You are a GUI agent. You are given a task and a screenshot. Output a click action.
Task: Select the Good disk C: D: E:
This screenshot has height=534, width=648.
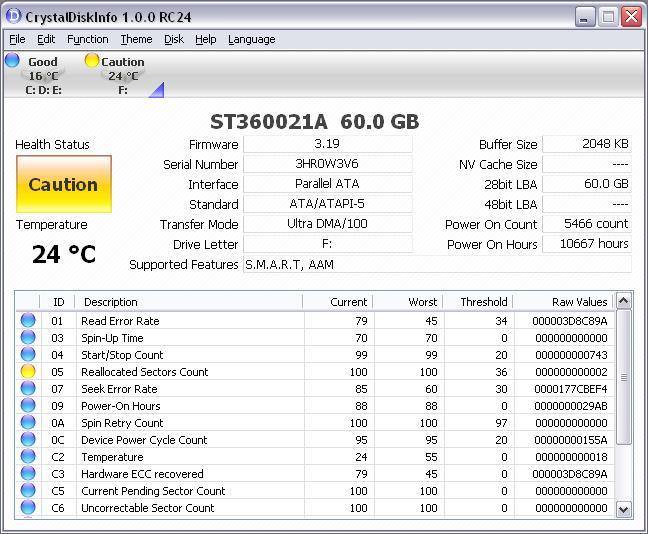(43, 75)
